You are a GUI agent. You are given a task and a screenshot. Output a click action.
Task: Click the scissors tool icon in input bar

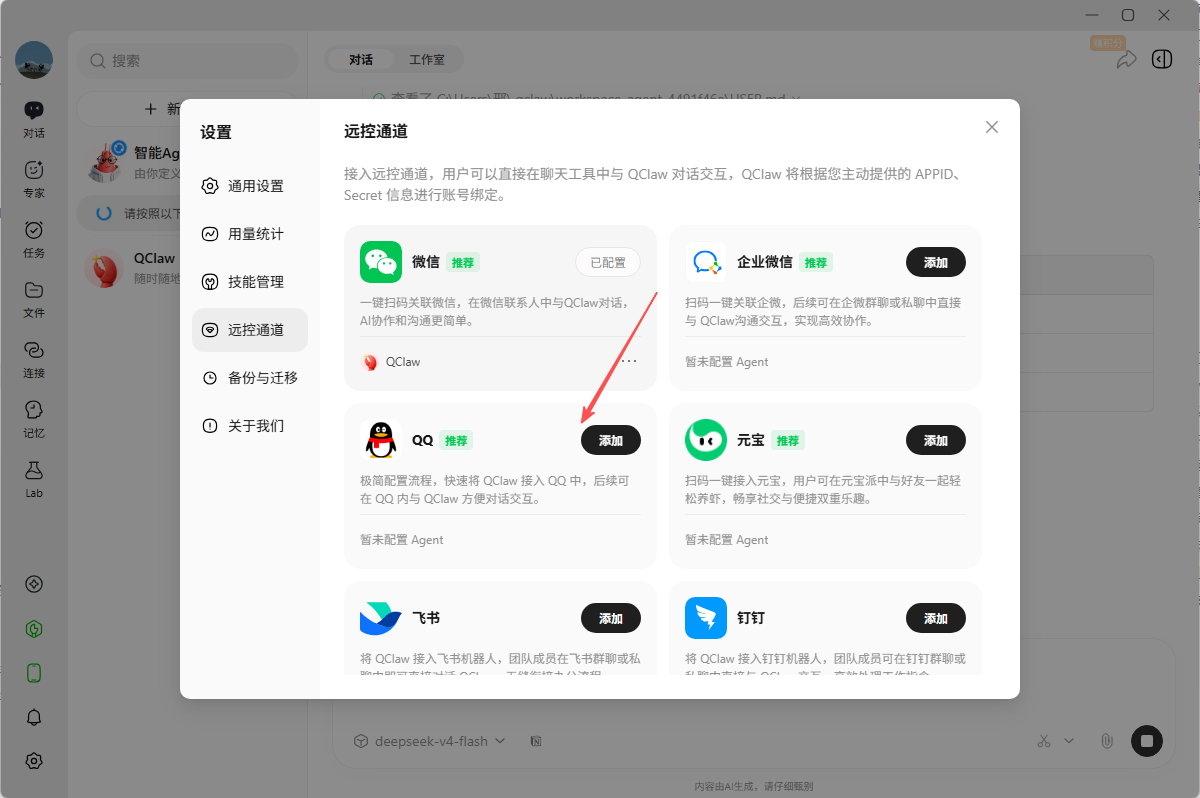tap(1044, 741)
